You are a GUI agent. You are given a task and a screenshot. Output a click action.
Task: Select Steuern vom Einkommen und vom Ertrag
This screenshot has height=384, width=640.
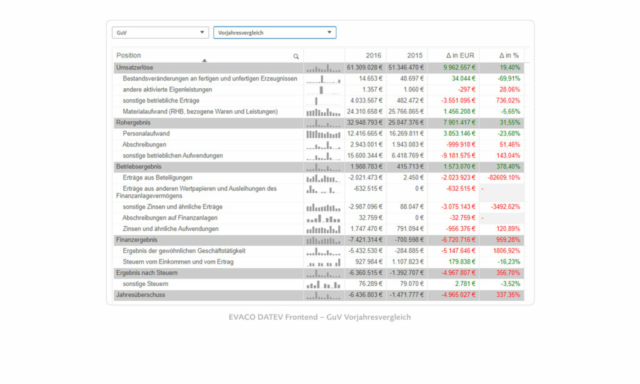[x=319, y=262]
